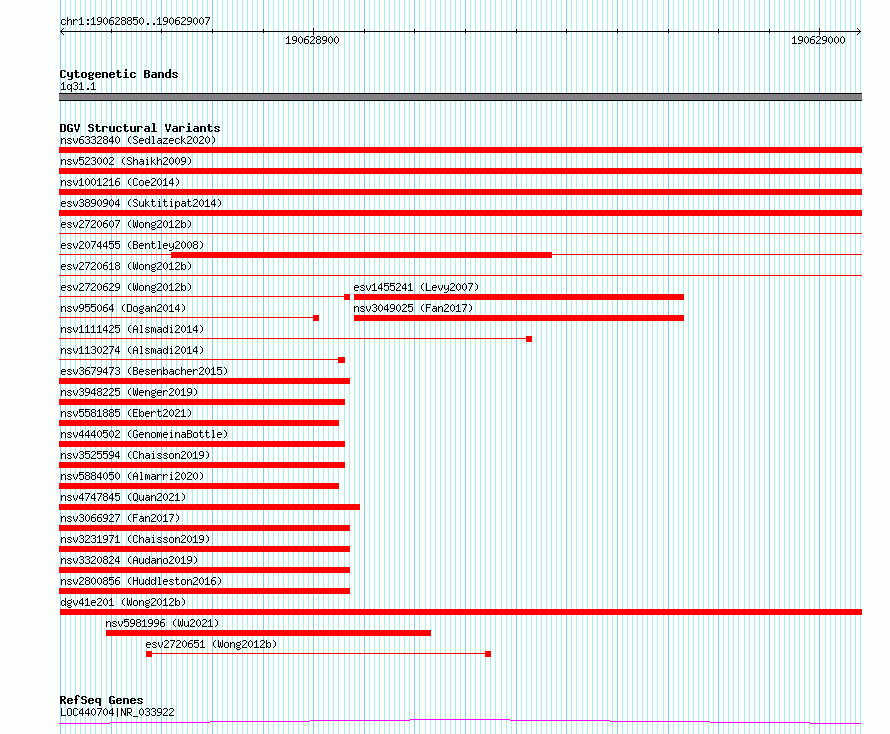This screenshot has height=734, width=890.
Task: Click the right end square of nsv955064
Action: point(316,318)
